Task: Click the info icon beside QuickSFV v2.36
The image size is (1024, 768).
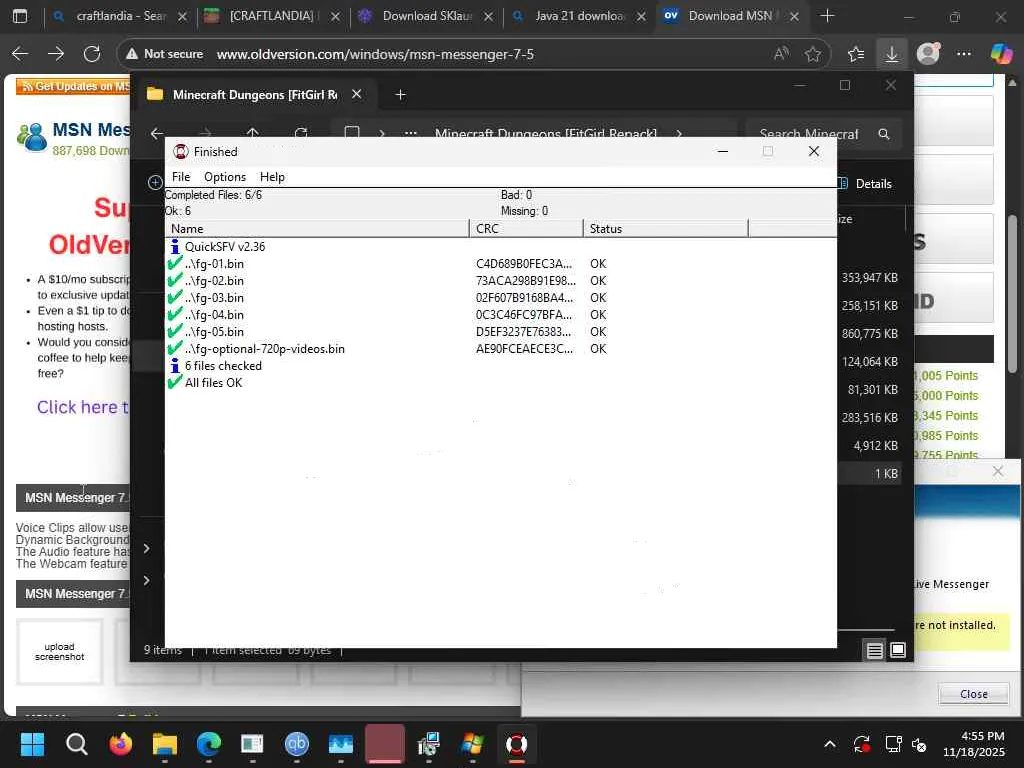Action: point(174,246)
